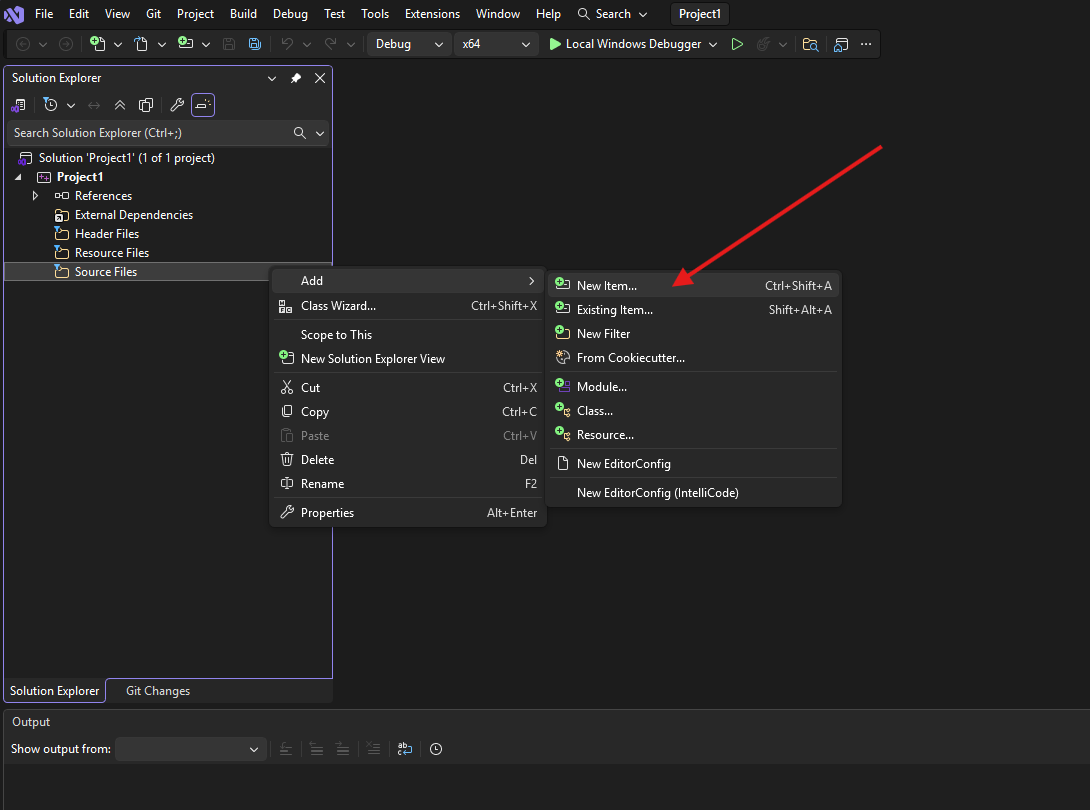Expand the References tree node
This screenshot has height=810, width=1090.
point(35,196)
